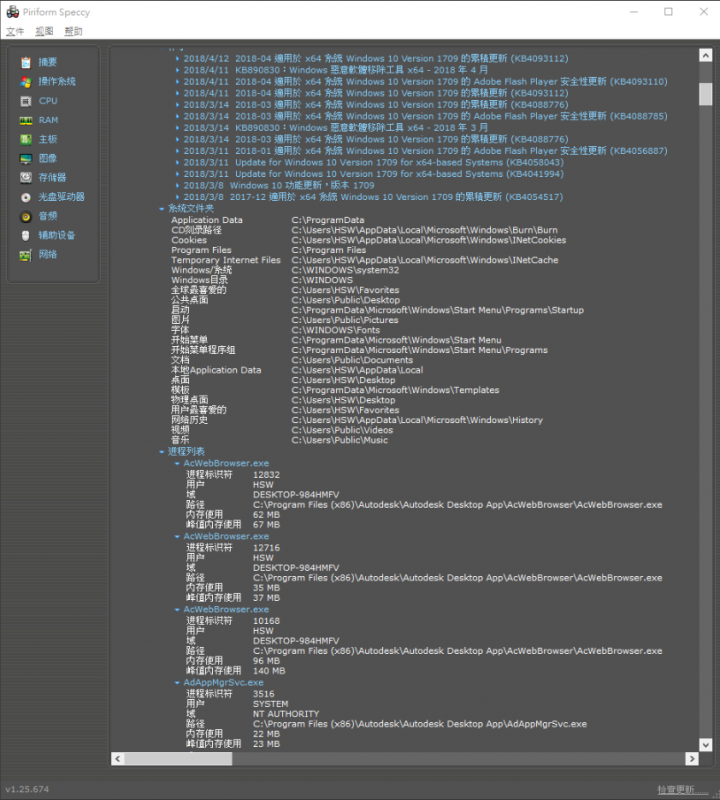The image size is (720, 800).
Task: Select the 本地Application Data row label
Action: point(216,370)
